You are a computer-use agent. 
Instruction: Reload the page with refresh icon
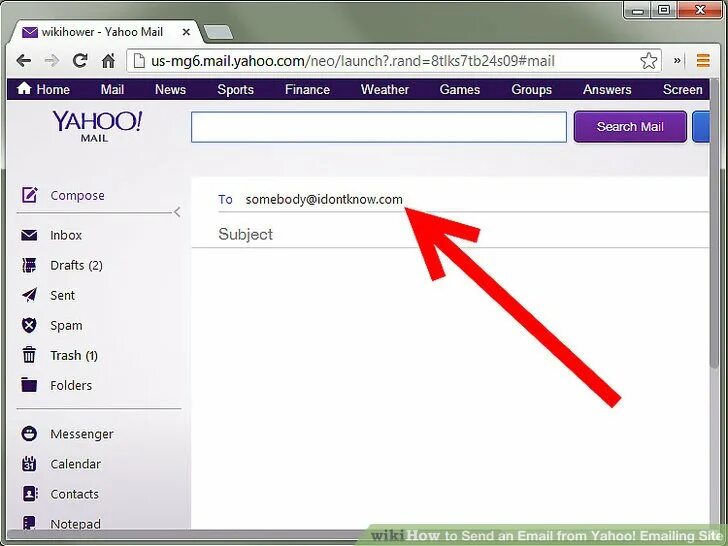coord(80,60)
